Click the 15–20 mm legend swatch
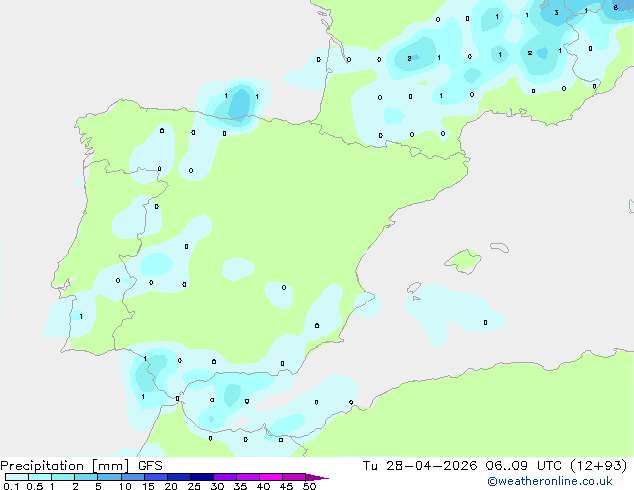The width and height of the screenshot is (634, 490). click(x=155, y=477)
